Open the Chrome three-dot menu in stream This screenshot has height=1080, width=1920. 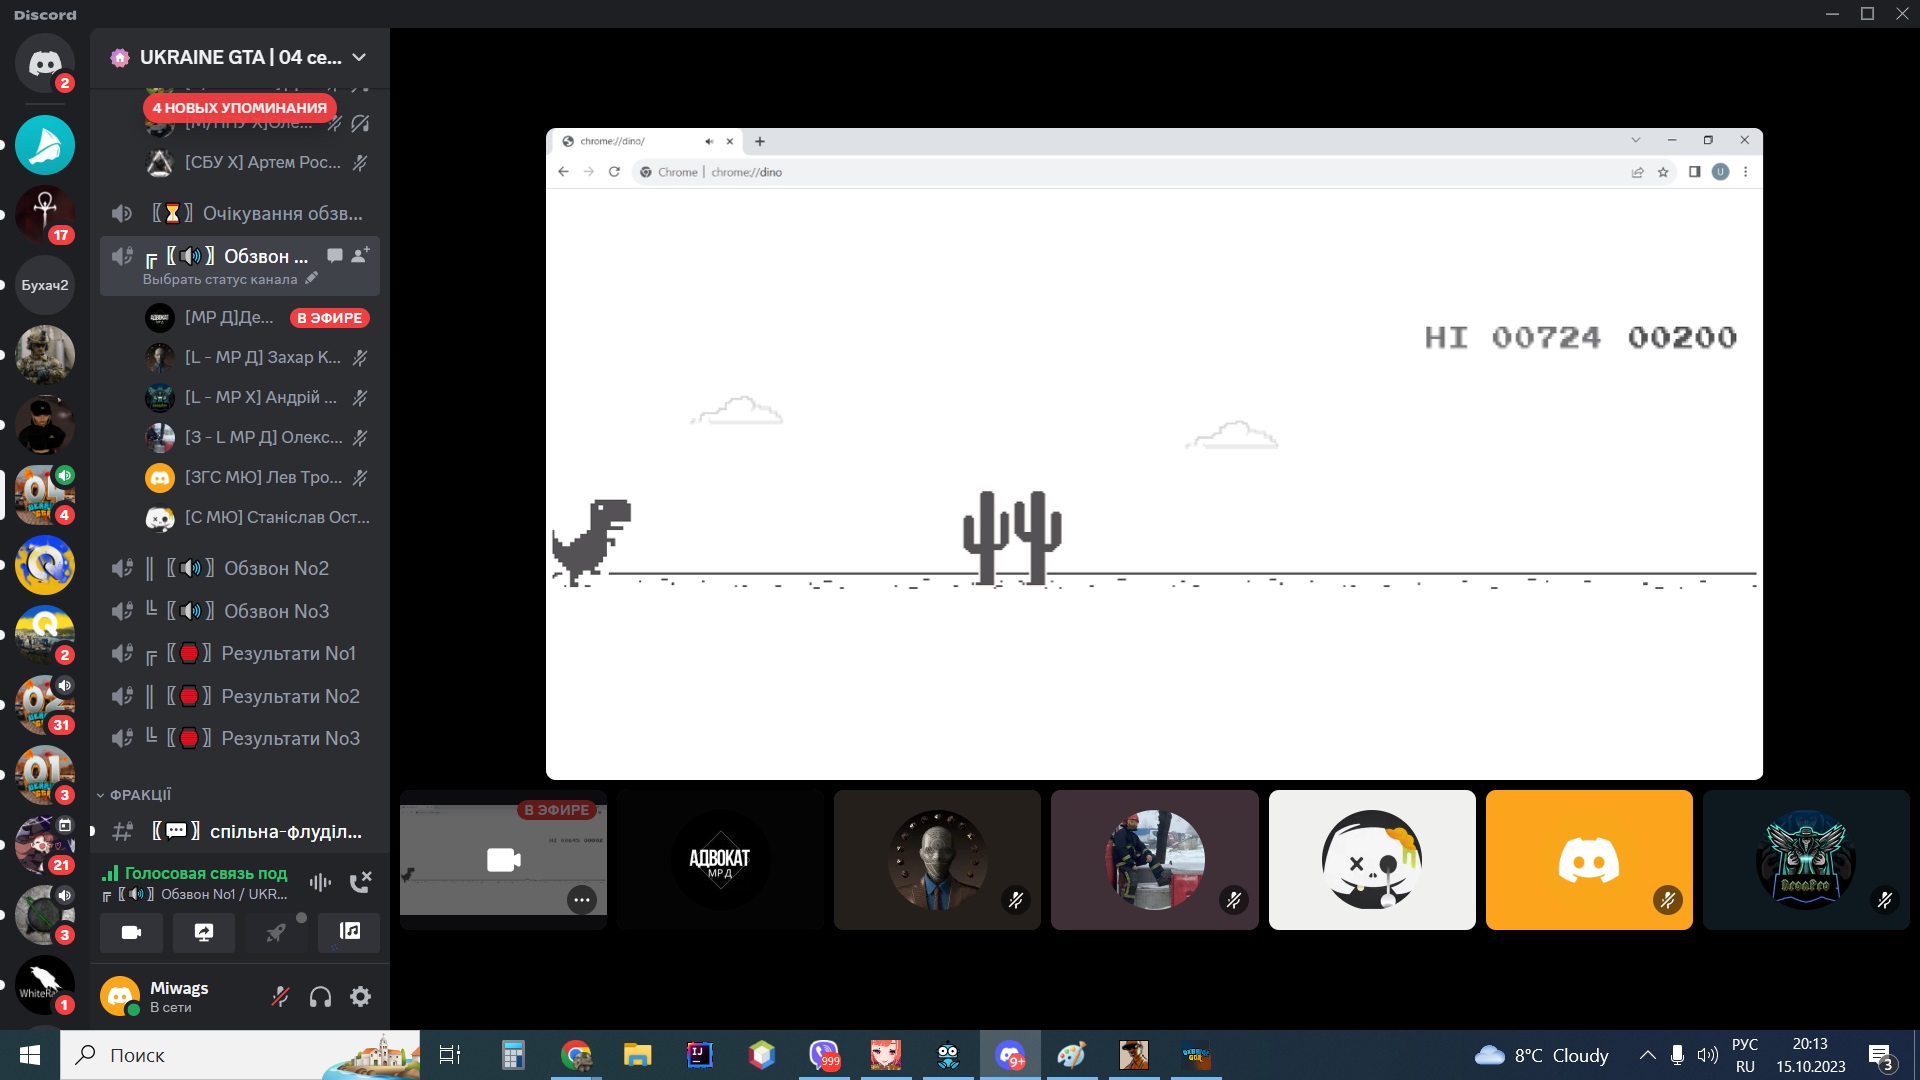(1746, 172)
